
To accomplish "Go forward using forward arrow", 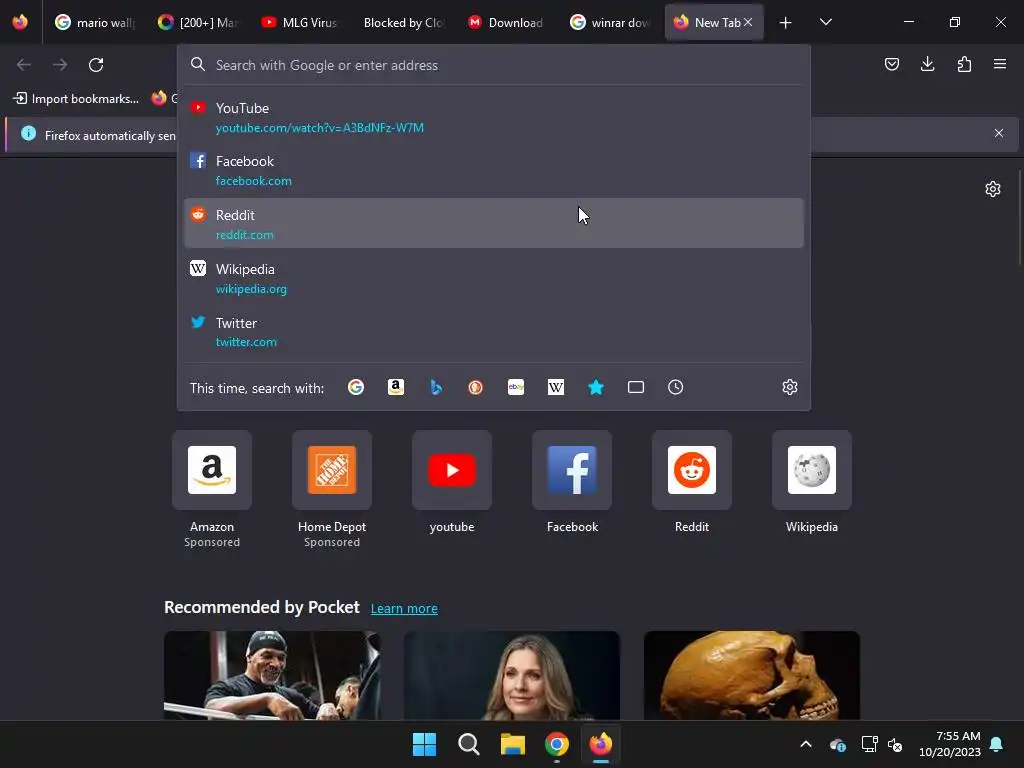I will (x=60, y=65).
